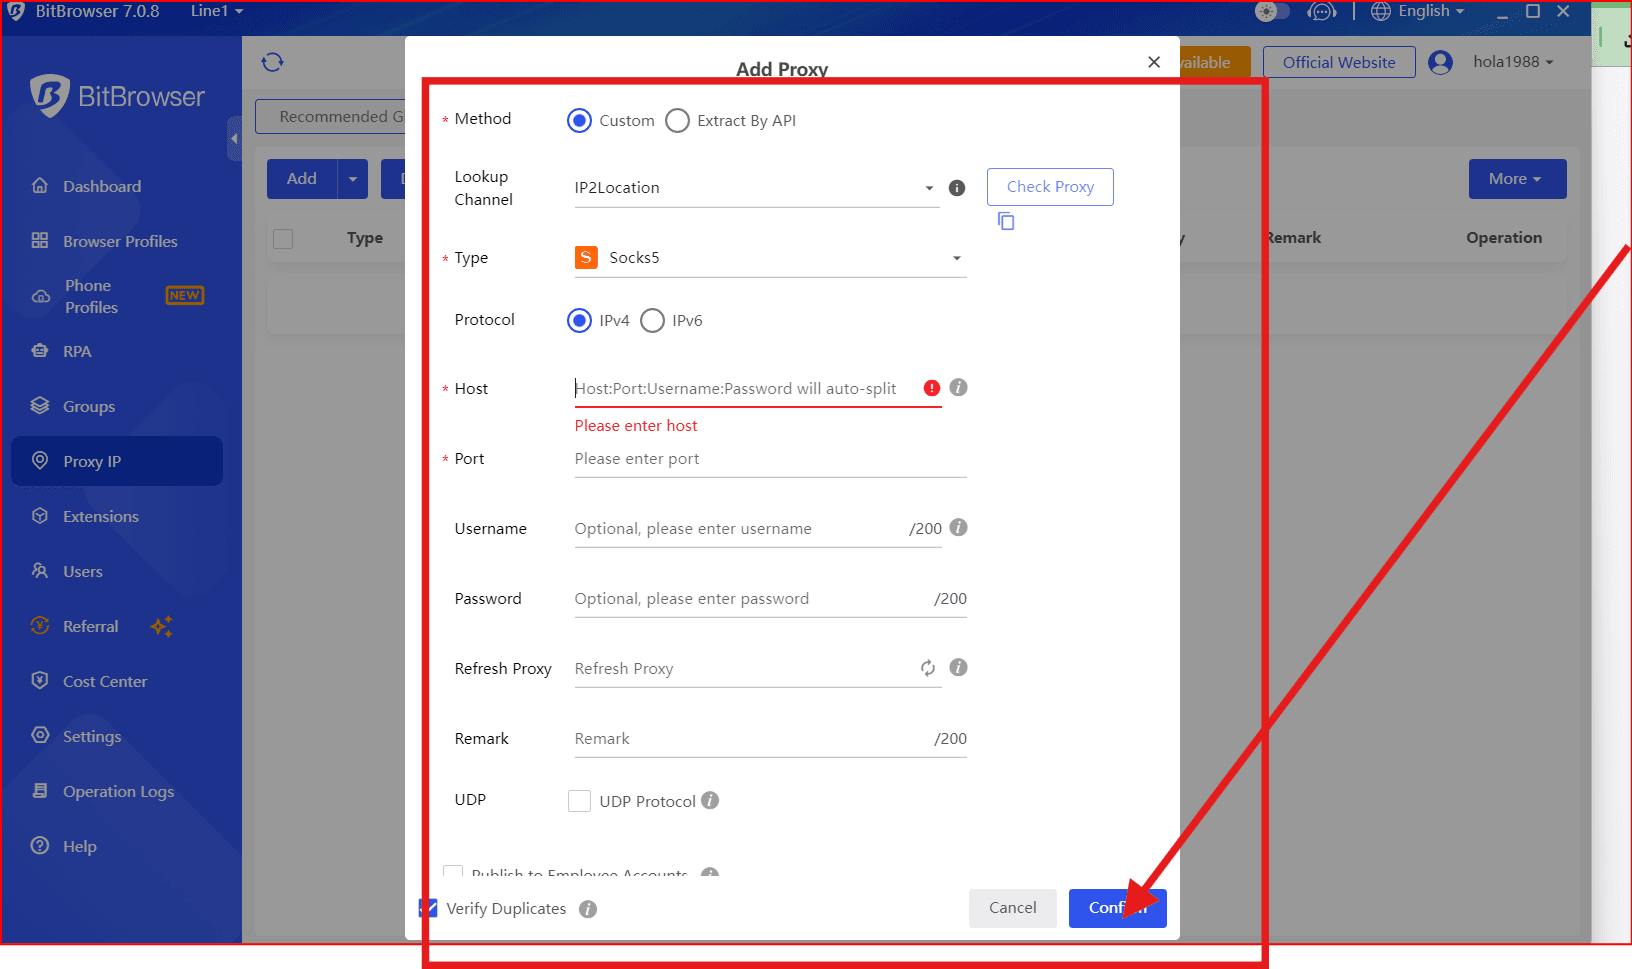This screenshot has width=1632, height=969.
Task: Click the Lookup Channel info icon
Action: click(957, 188)
